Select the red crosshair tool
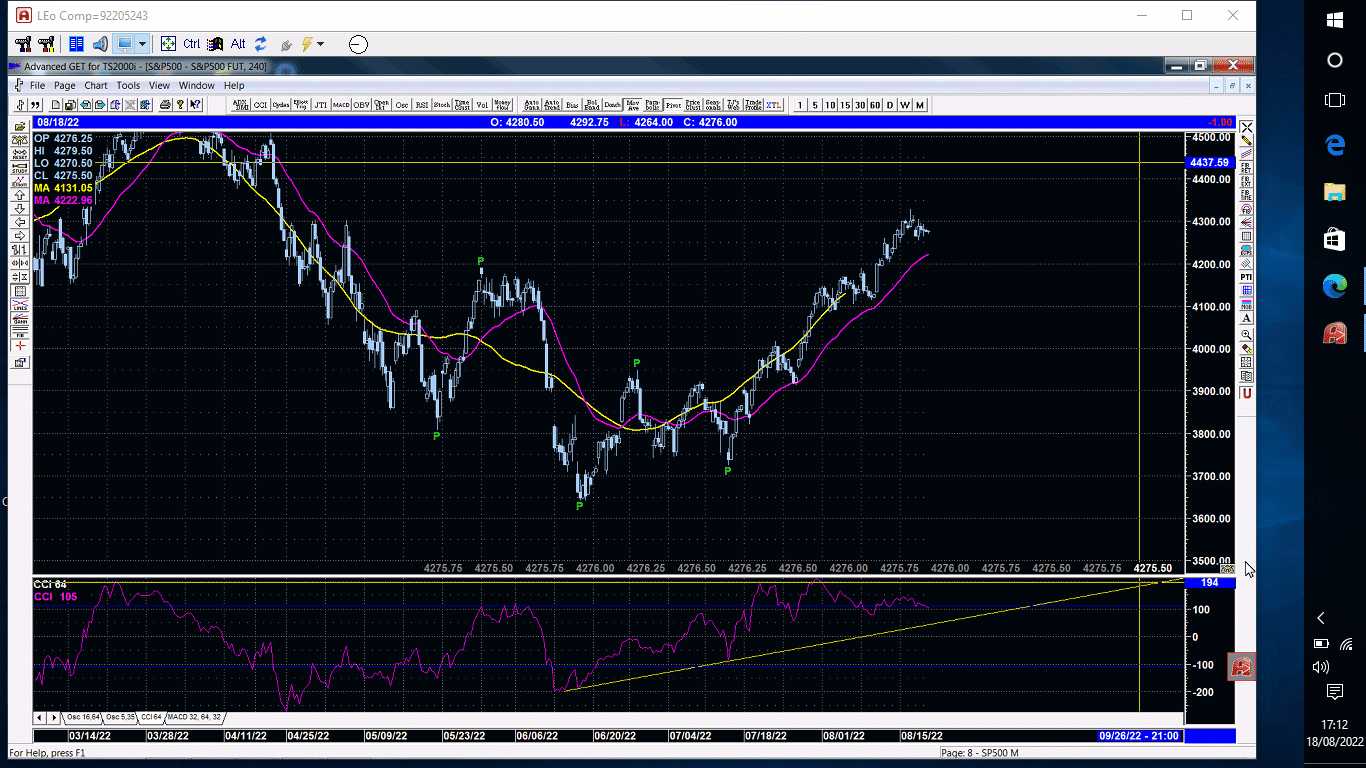The width and height of the screenshot is (1366, 768). coord(20,345)
